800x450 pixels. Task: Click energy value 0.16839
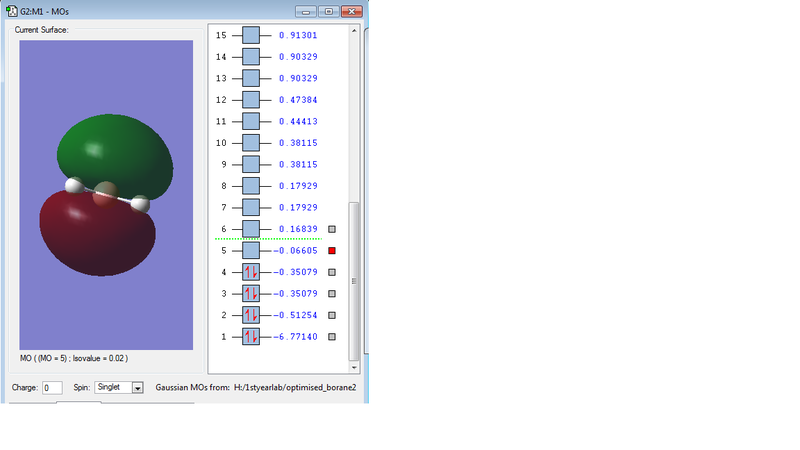point(298,229)
